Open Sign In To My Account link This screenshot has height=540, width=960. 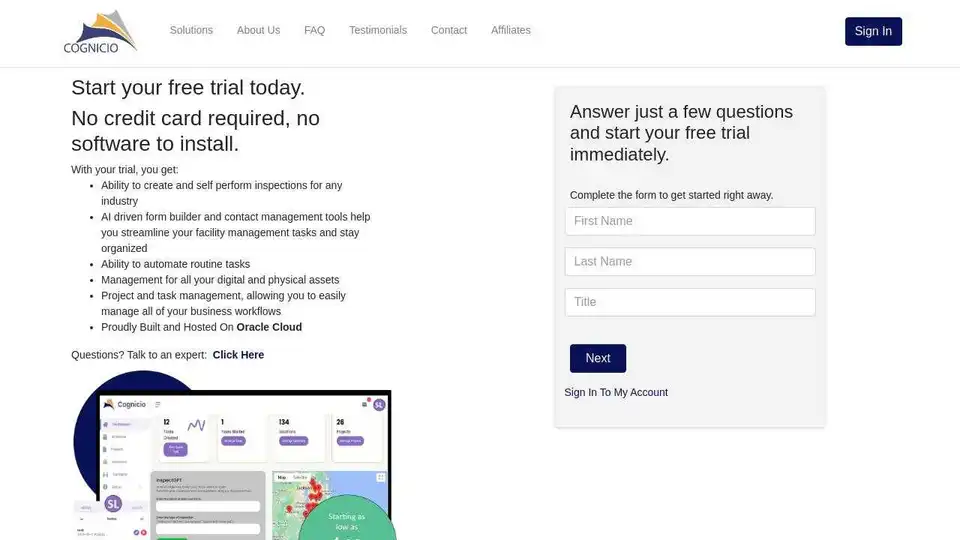tap(616, 392)
